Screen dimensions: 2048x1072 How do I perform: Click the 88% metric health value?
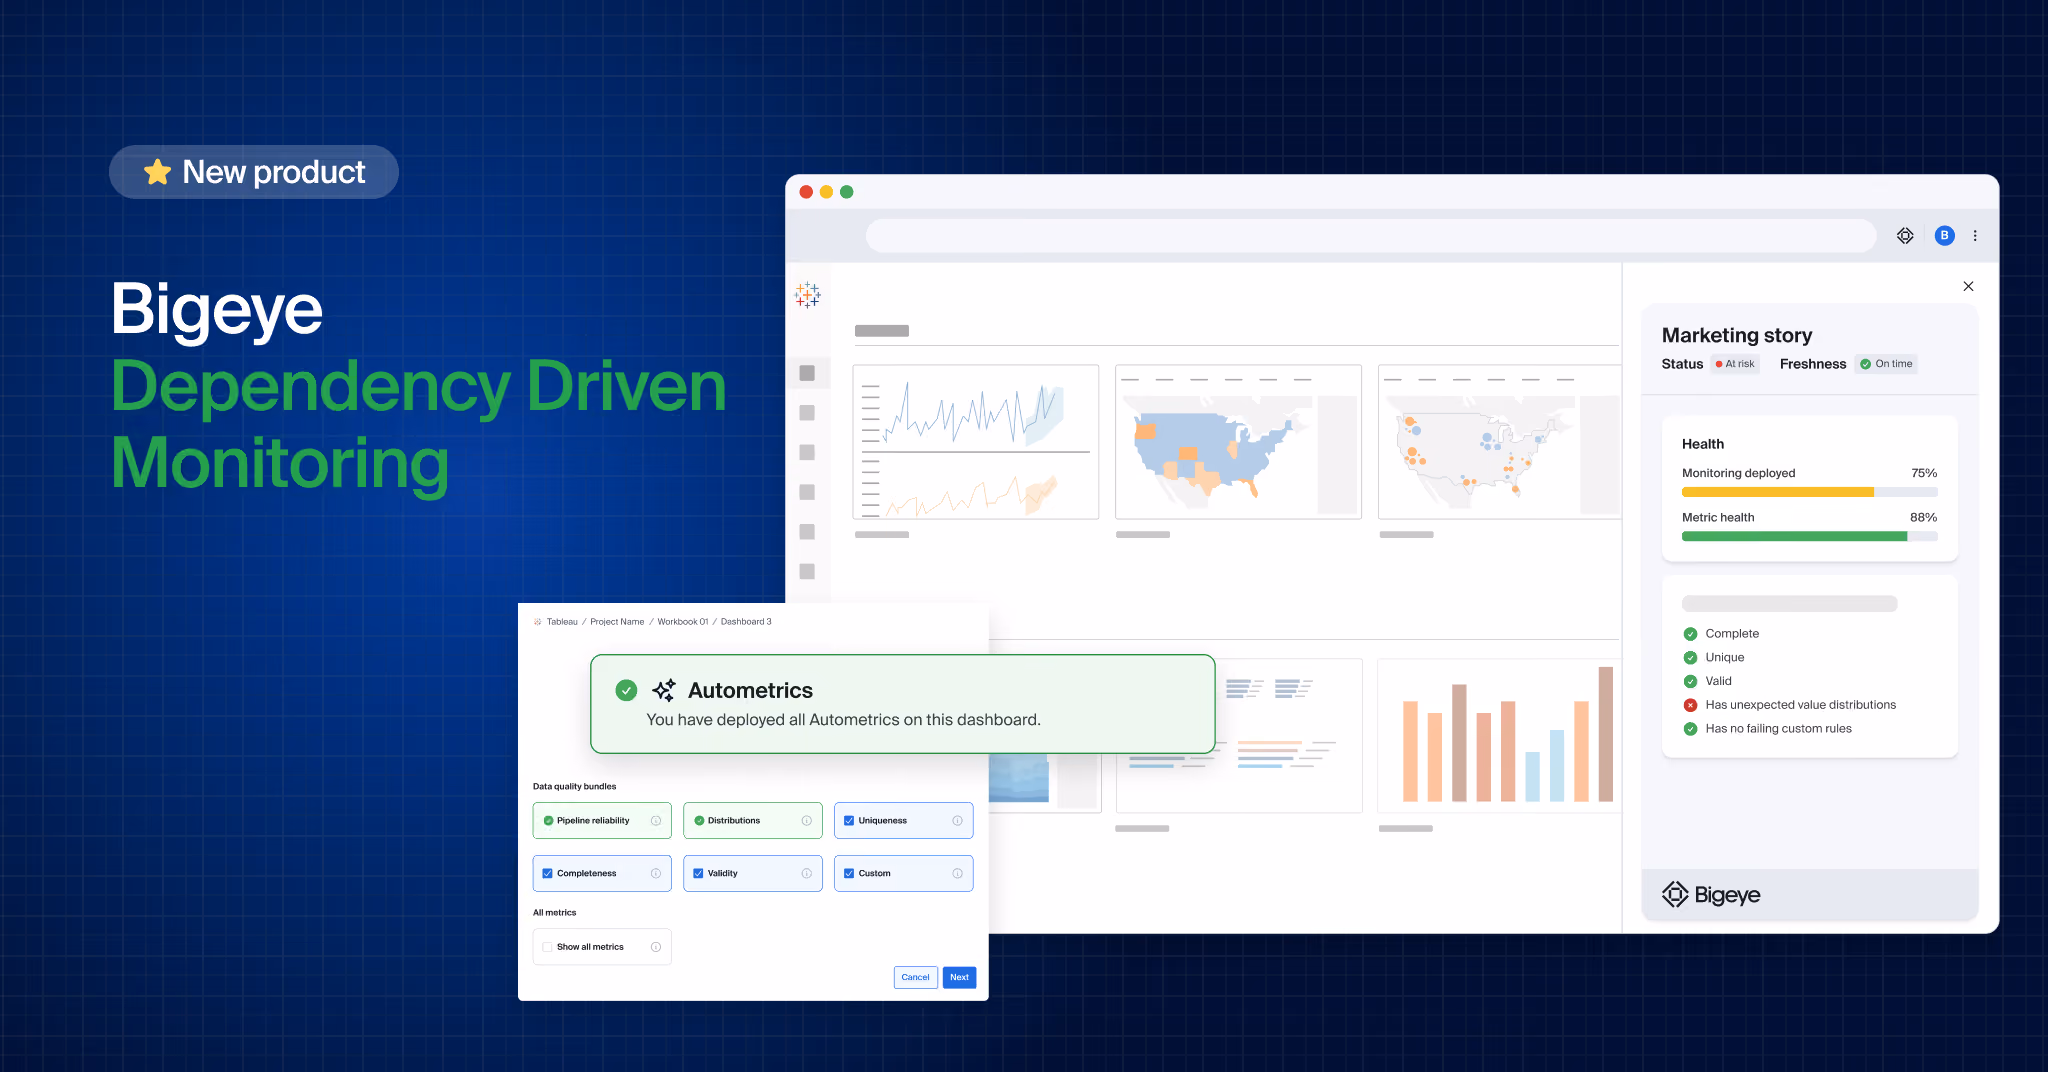click(1923, 518)
